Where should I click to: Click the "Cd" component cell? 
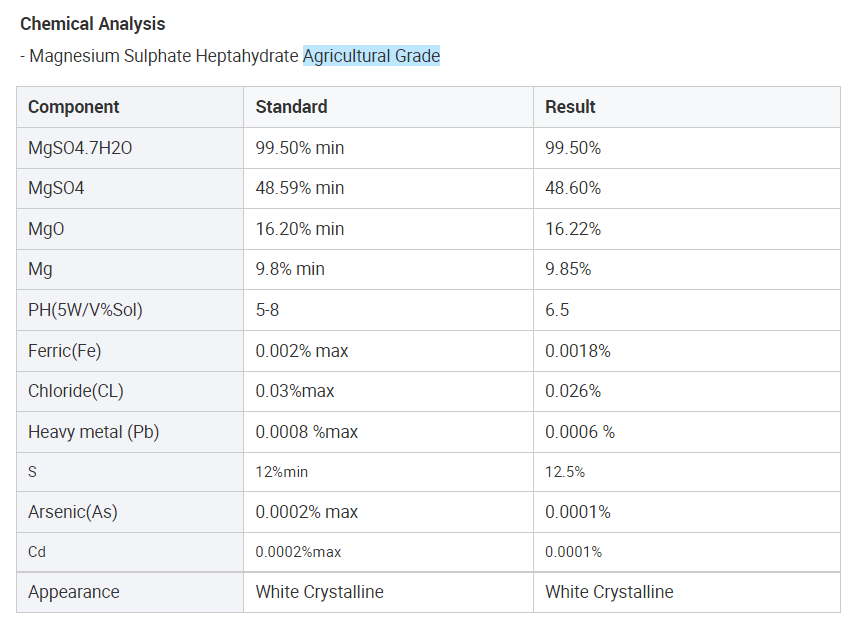pos(37,552)
